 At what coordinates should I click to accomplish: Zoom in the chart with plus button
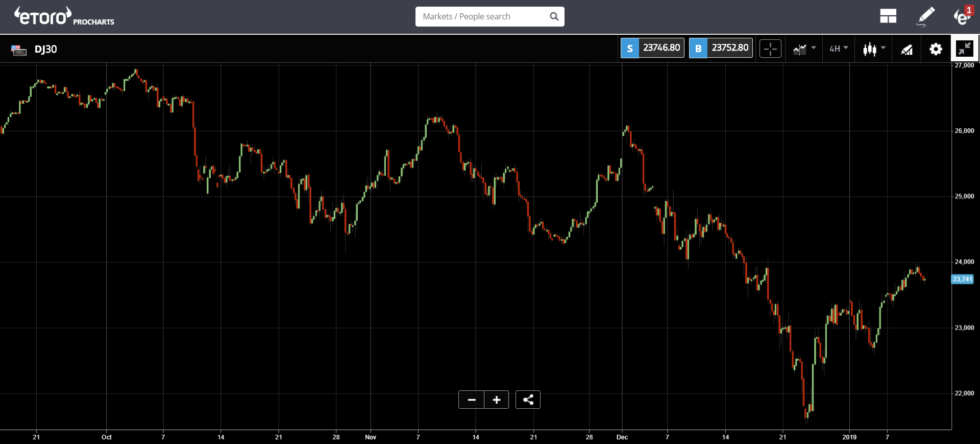(496, 400)
